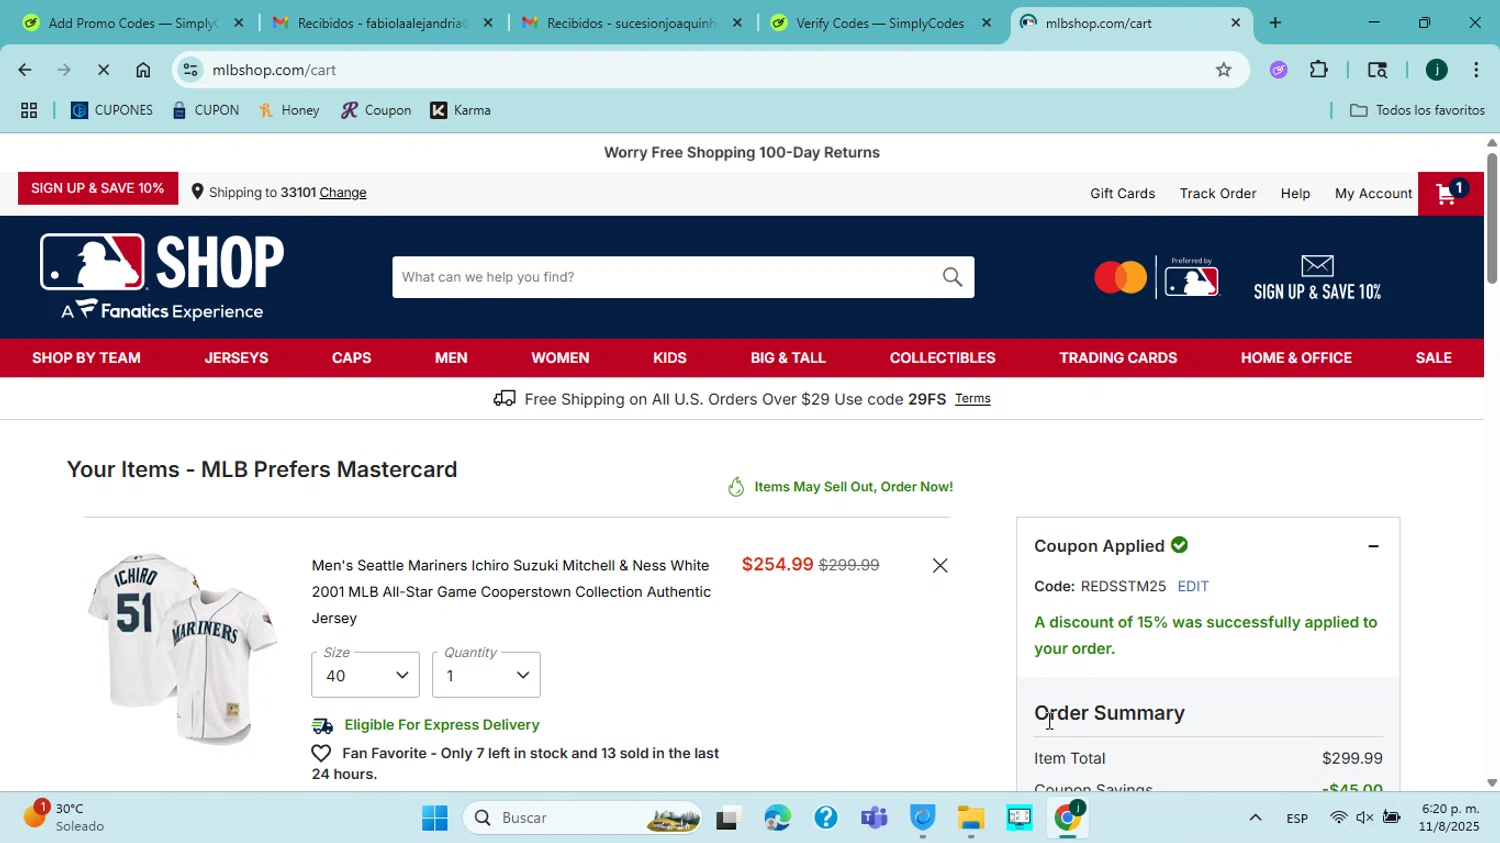Click the address bar URL
Viewport: 1500px width, 843px height.
coord(274,70)
